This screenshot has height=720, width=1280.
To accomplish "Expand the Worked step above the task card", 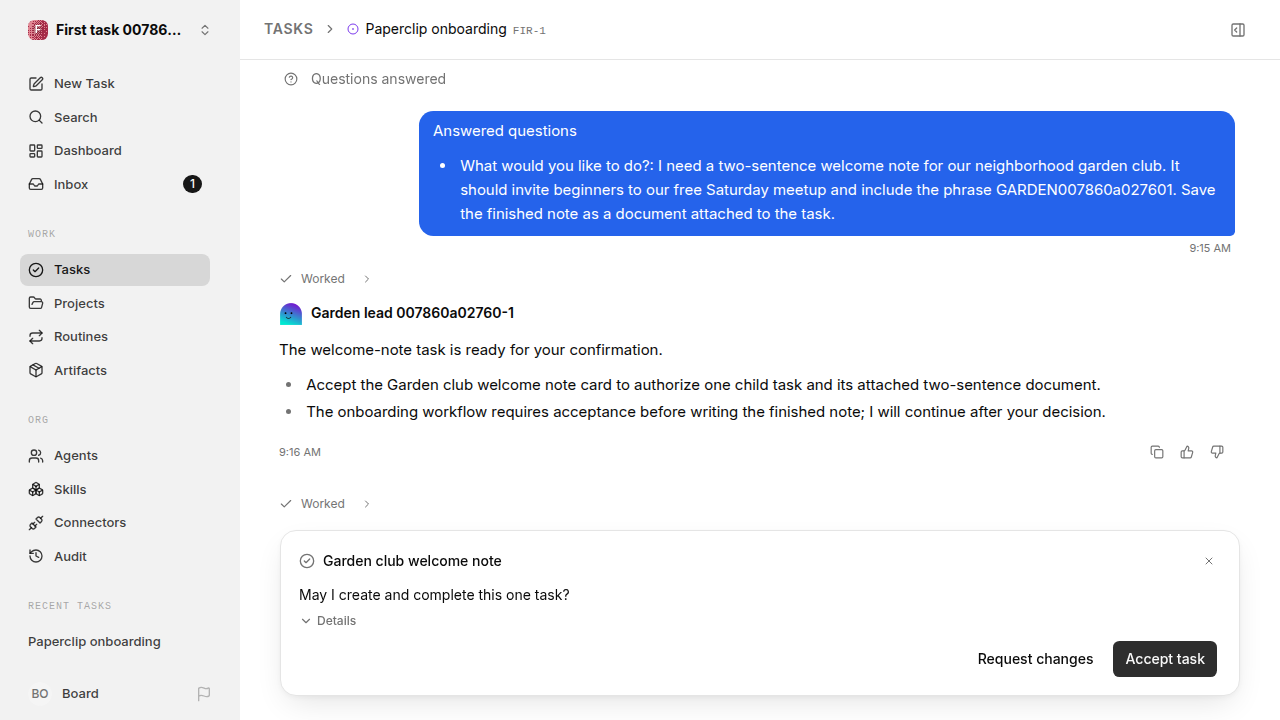I will click(x=325, y=504).
